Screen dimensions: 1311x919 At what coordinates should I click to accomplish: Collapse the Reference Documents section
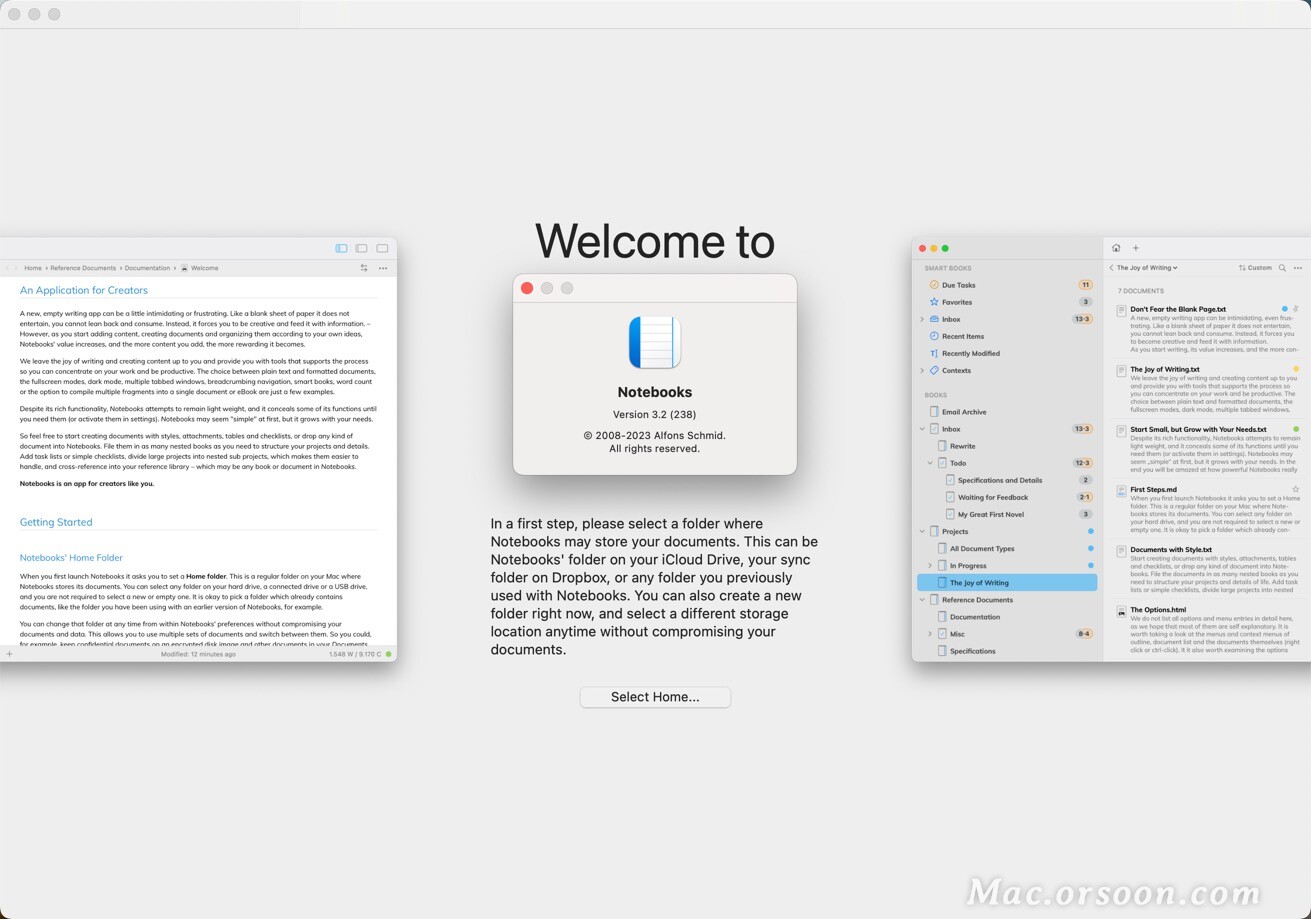922,599
